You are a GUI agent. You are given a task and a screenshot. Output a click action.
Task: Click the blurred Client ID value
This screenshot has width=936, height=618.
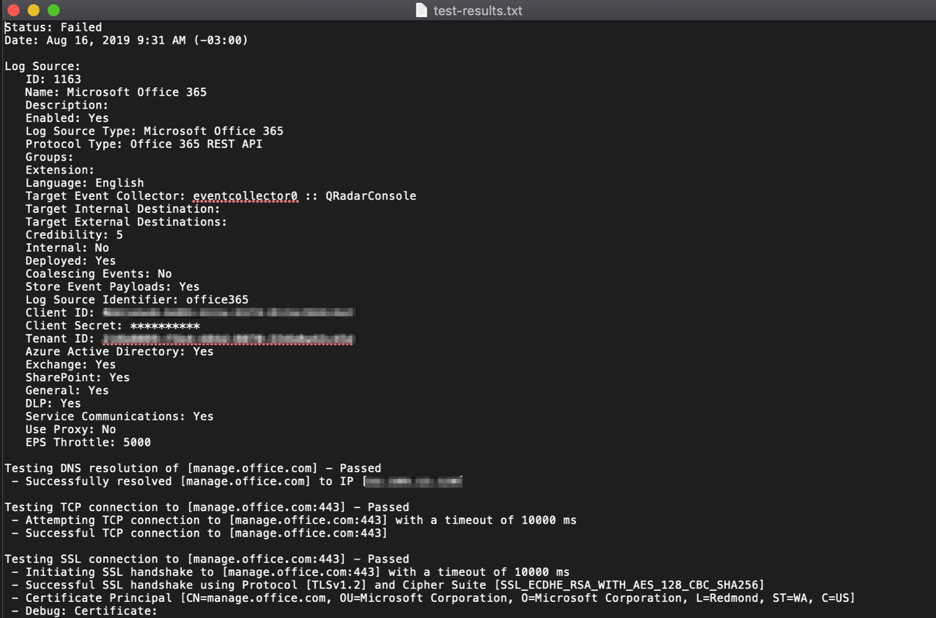pyautogui.click(x=229, y=312)
